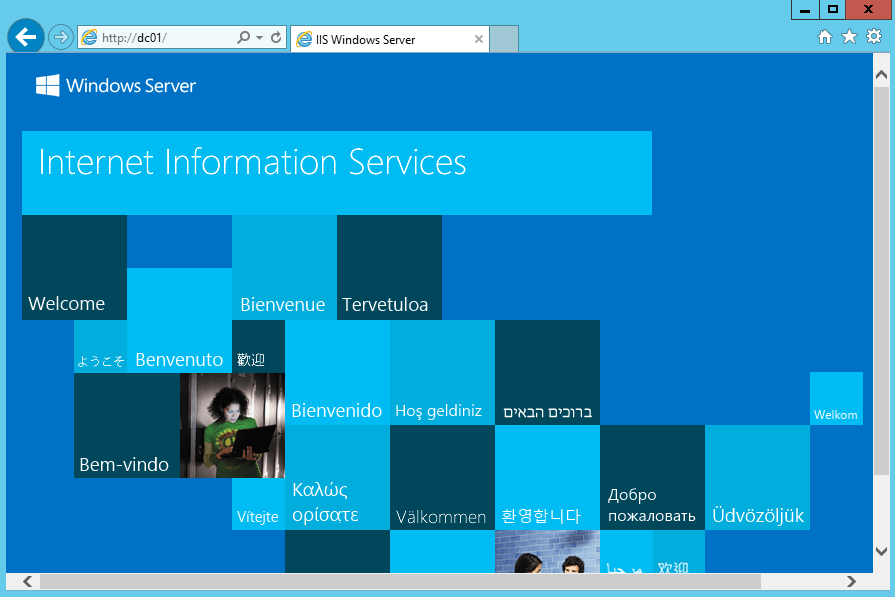Maximize the Internet Explorer window

833,10
